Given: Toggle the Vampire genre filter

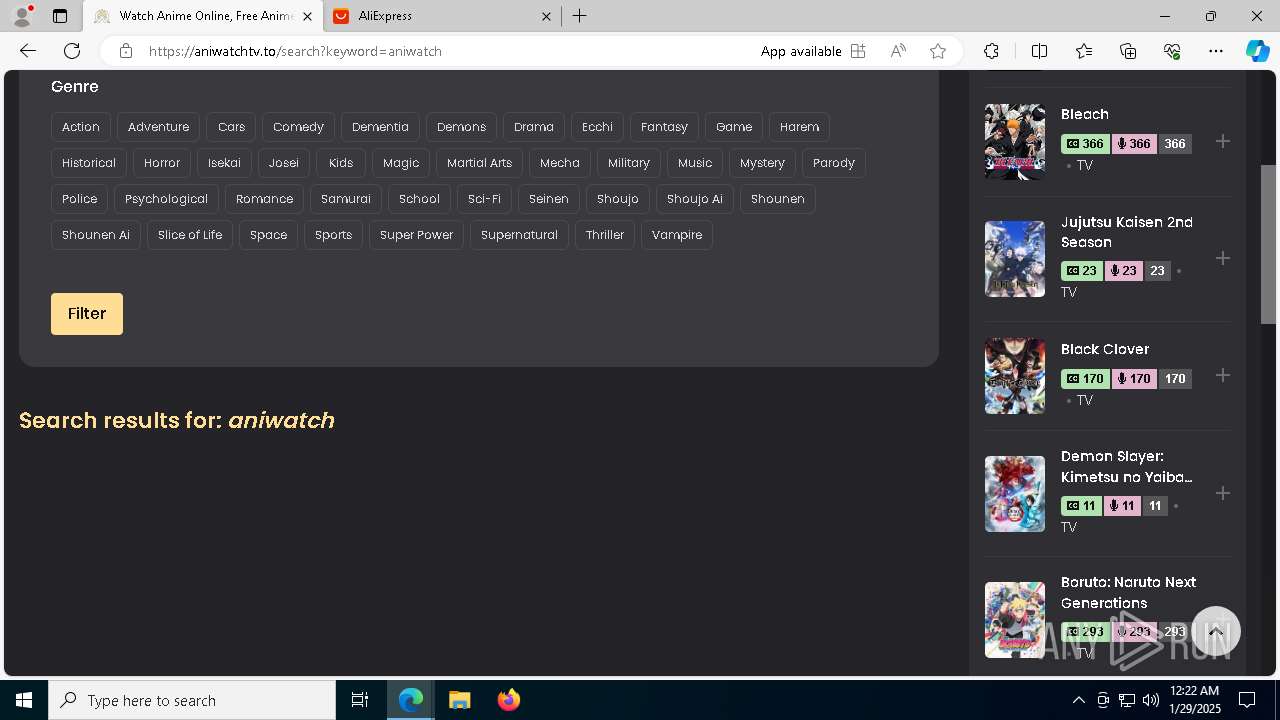Looking at the screenshot, I should 677,235.
